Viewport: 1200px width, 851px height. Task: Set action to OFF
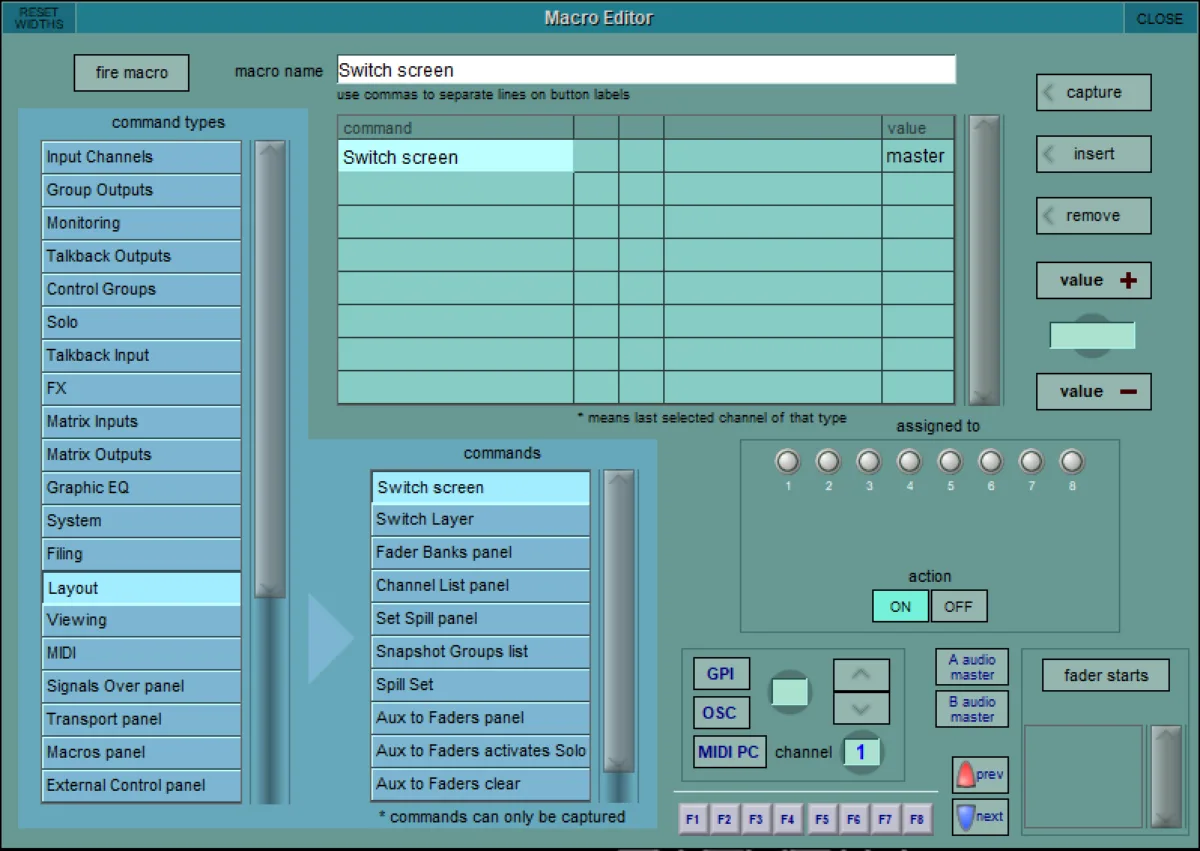click(959, 606)
